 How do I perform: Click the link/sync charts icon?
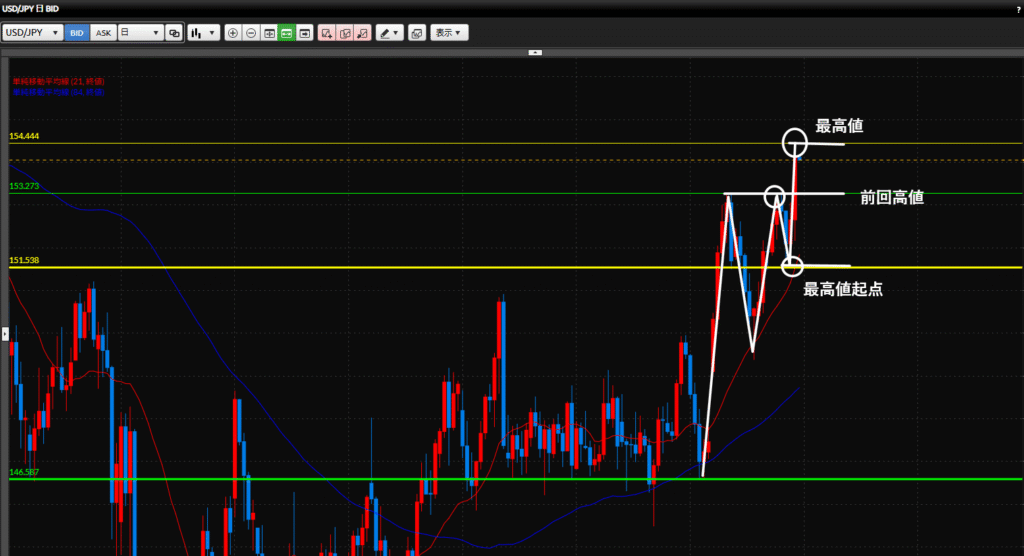point(174,33)
